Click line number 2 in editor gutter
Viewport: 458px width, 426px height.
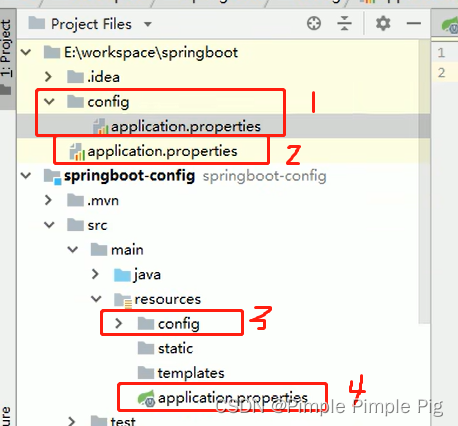(441, 73)
